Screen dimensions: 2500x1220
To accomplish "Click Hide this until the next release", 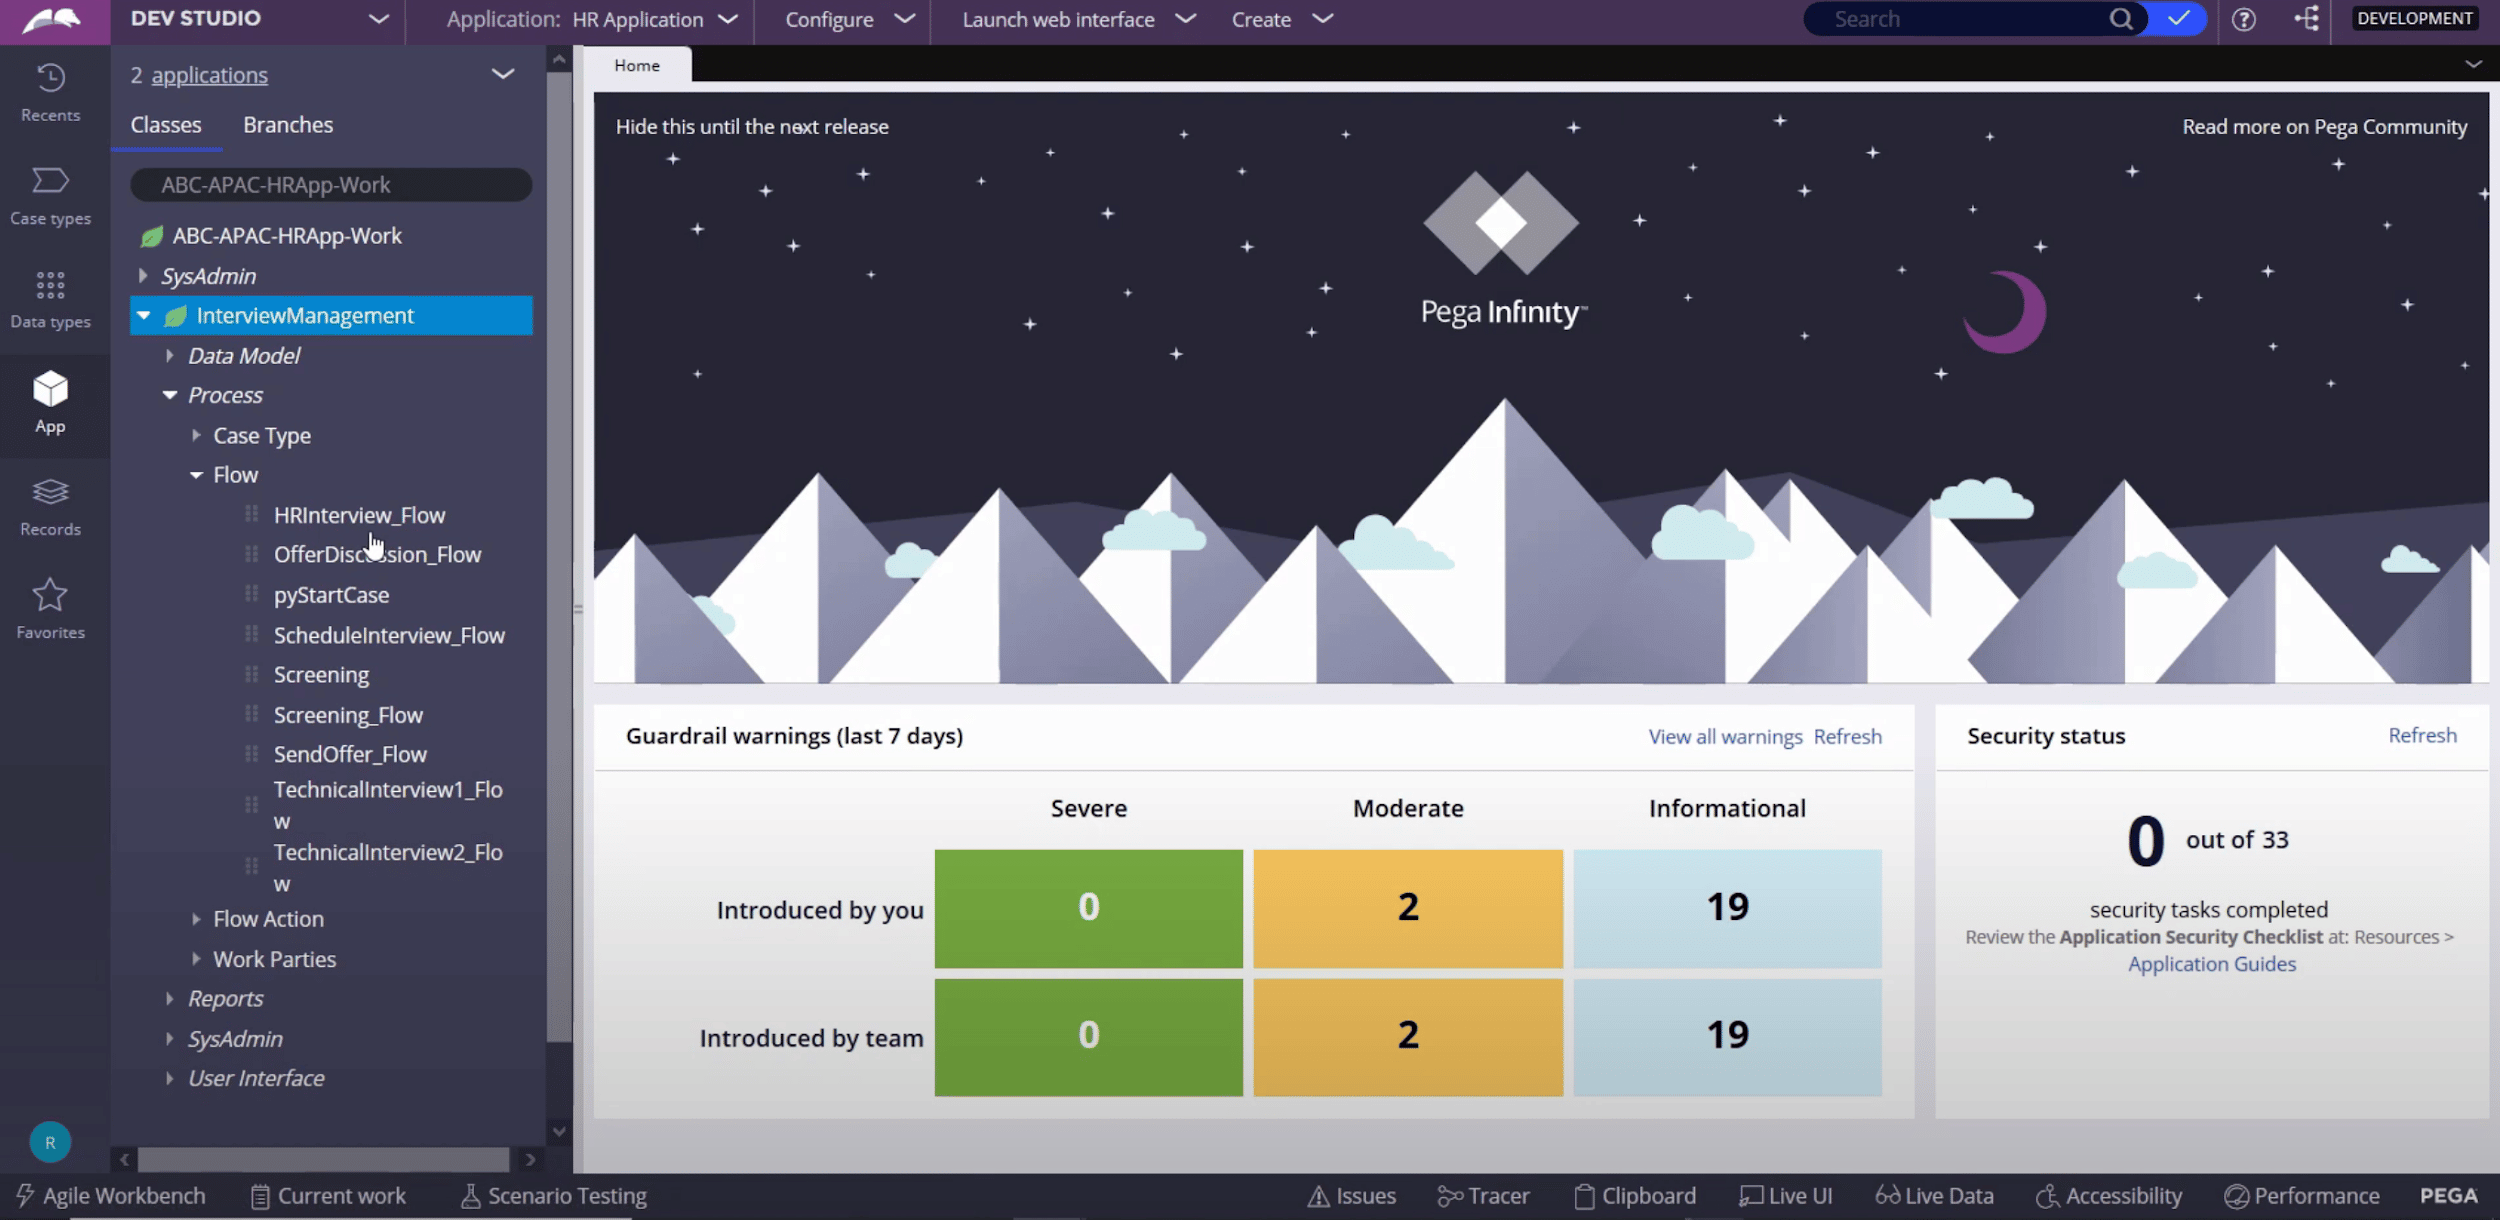I will point(752,127).
